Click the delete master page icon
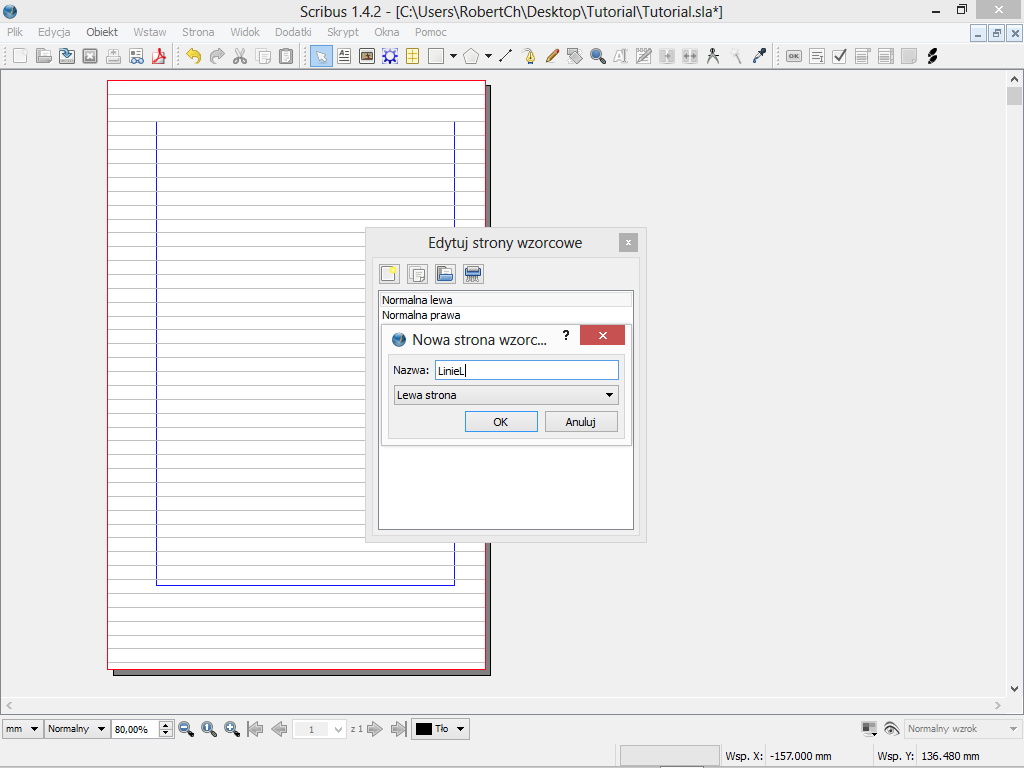The image size is (1024, 768). (x=473, y=273)
